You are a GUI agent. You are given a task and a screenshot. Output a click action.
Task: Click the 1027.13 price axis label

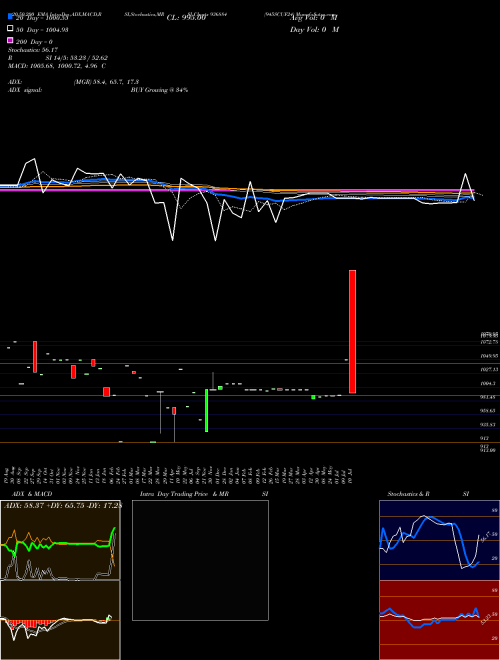pos(489,370)
